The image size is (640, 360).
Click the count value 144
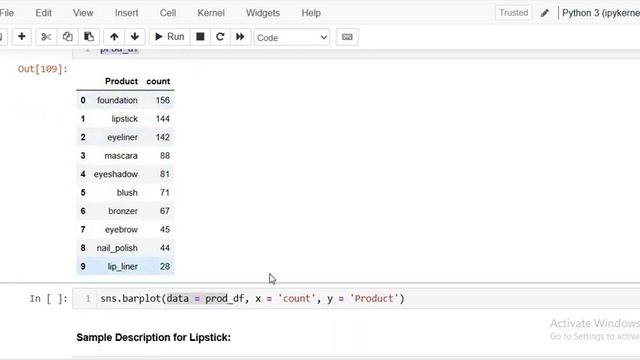162,119
